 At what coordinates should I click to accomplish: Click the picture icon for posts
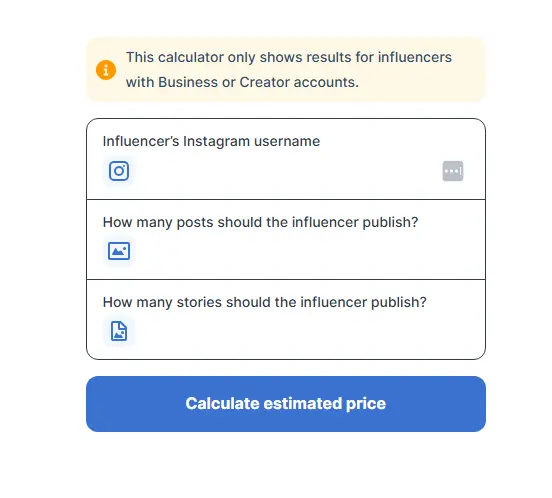tap(119, 251)
